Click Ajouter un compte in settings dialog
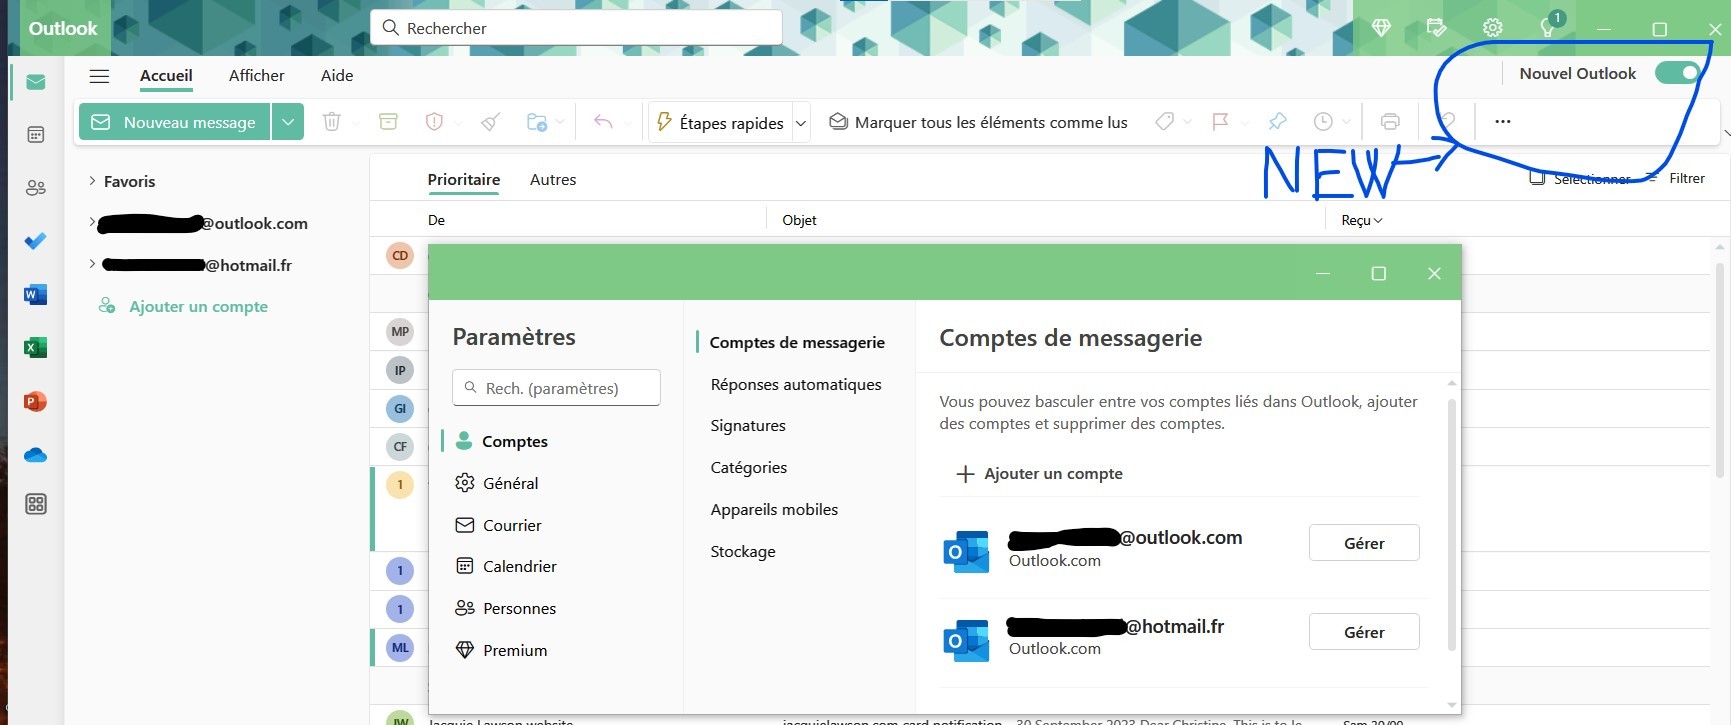The image size is (1731, 725). tap(1040, 473)
